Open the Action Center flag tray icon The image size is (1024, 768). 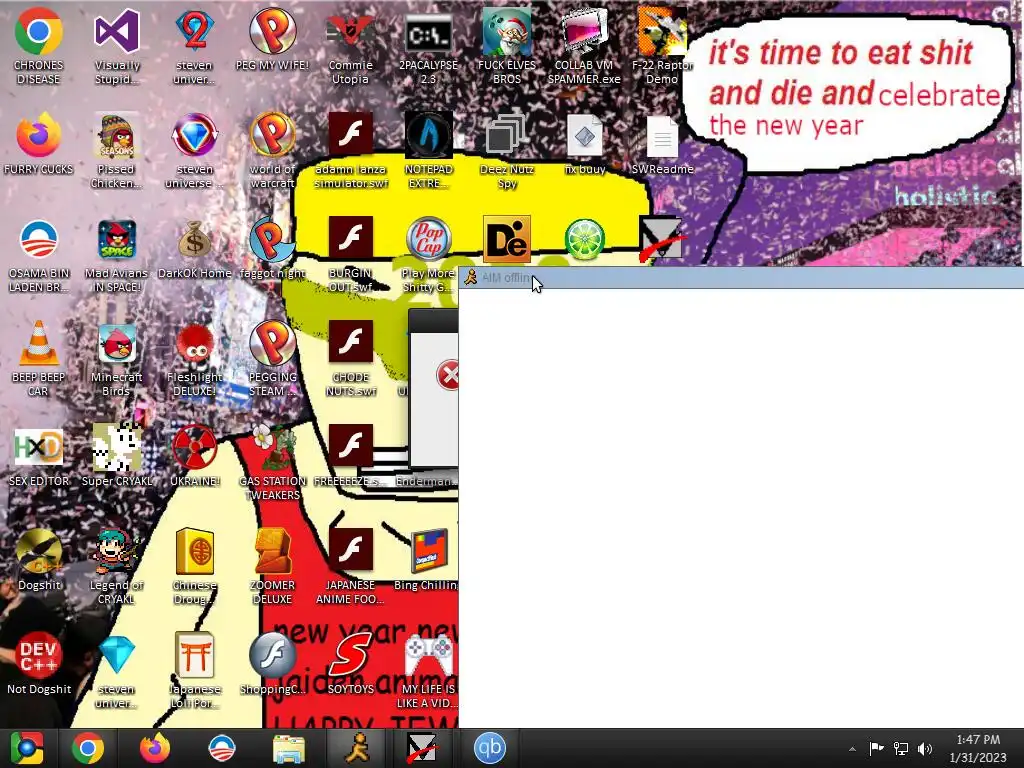876,748
